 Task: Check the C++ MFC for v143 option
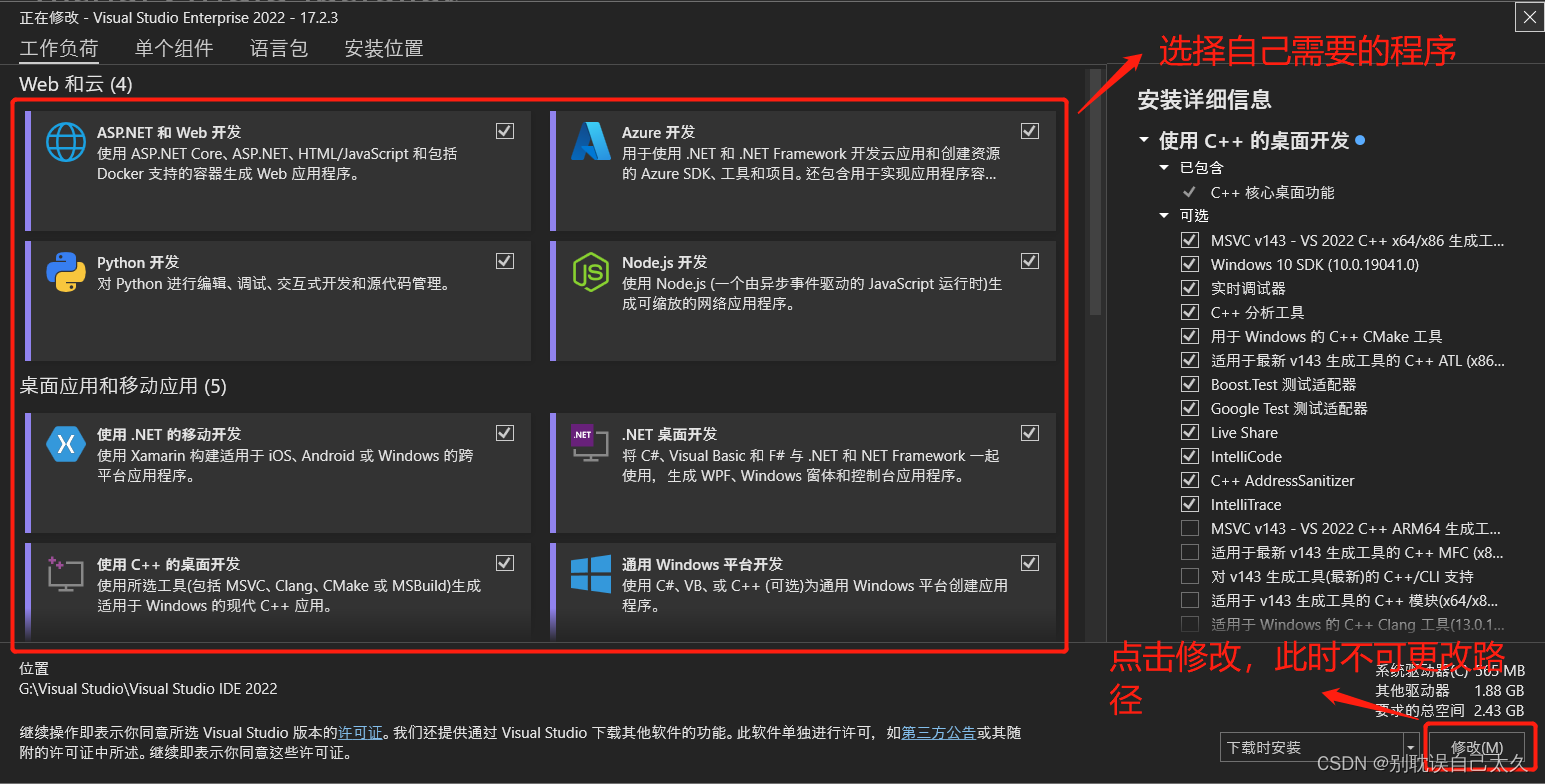pos(1190,552)
